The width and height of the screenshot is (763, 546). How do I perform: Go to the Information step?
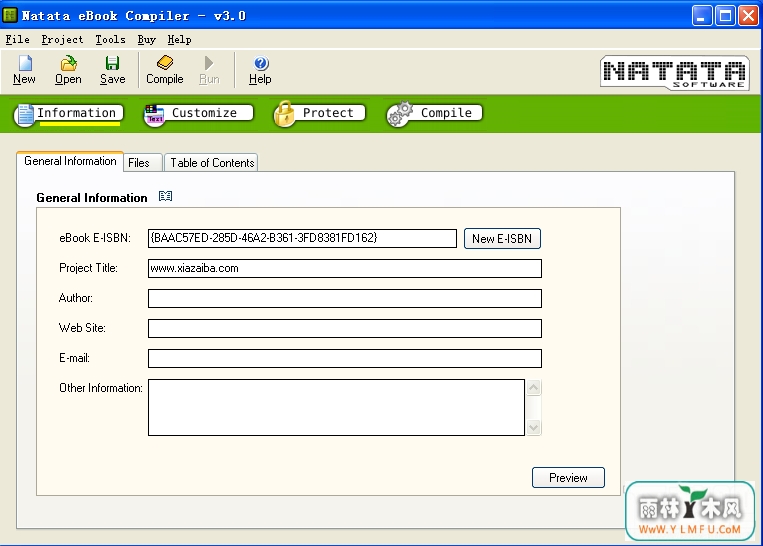click(69, 115)
